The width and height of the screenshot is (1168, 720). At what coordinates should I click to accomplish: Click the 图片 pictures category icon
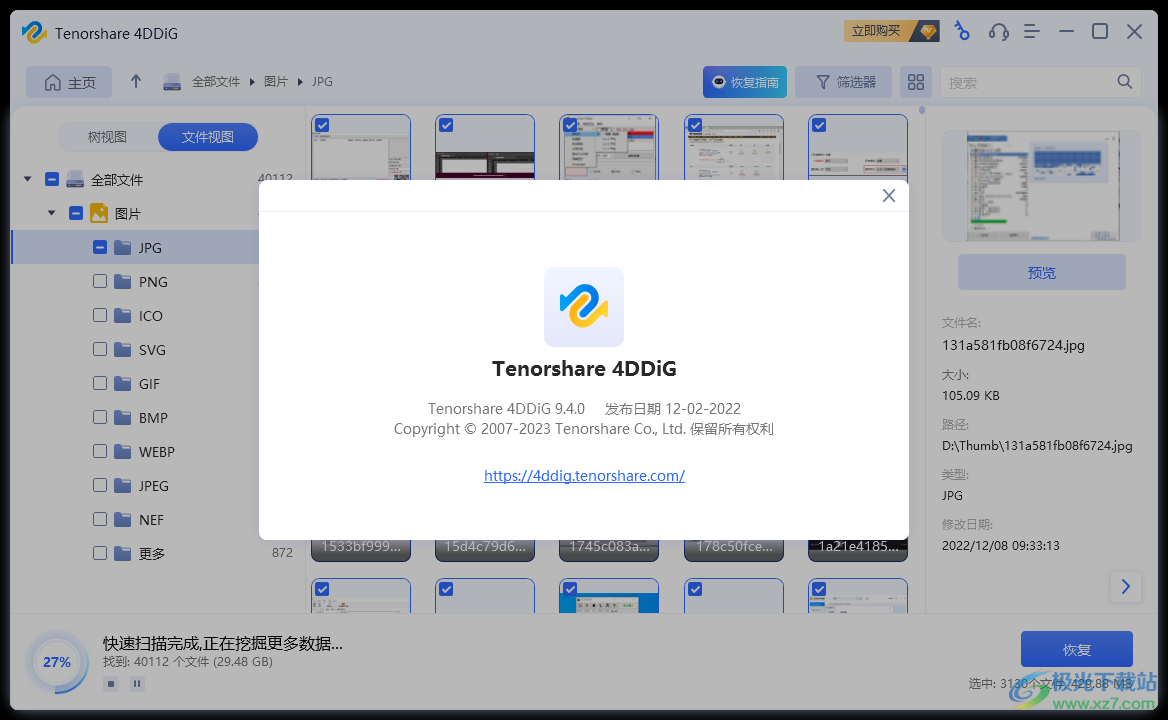(x=99, y=214)
